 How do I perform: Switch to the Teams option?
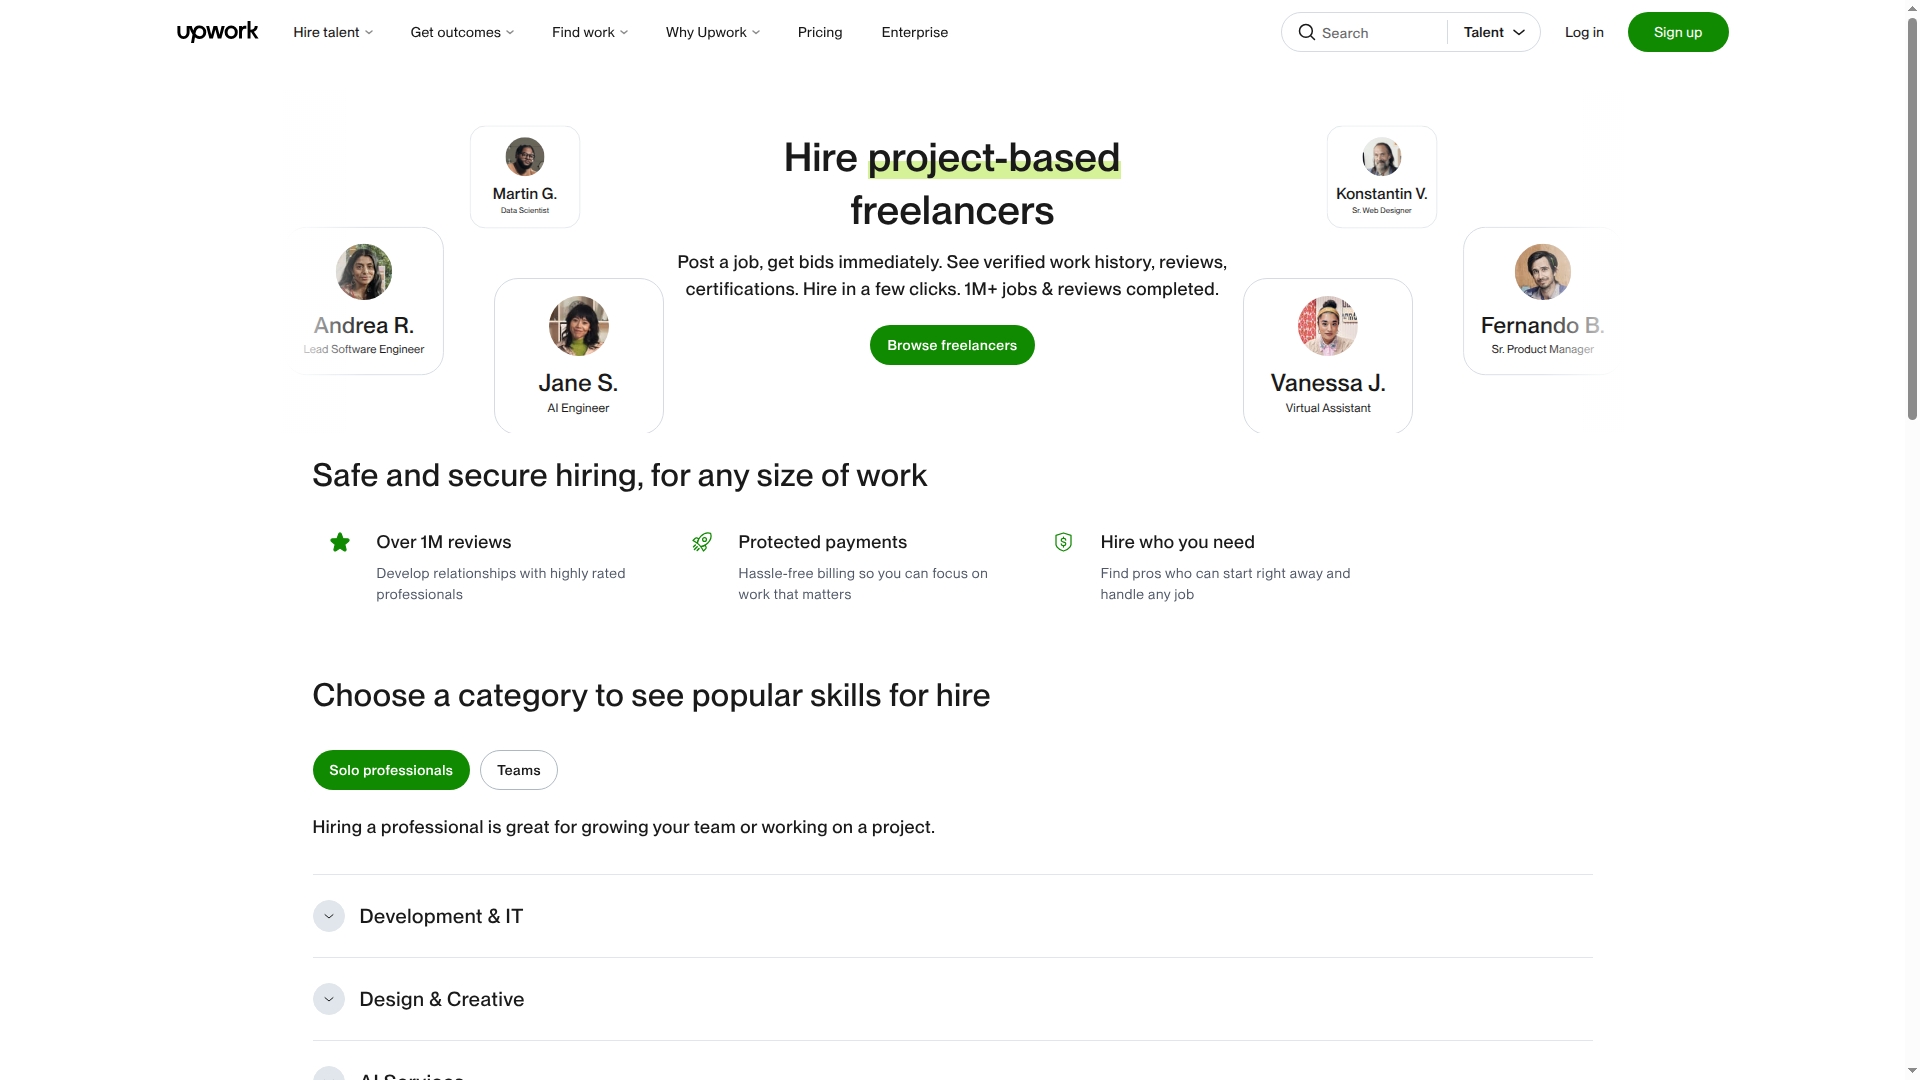pos(519,770)
